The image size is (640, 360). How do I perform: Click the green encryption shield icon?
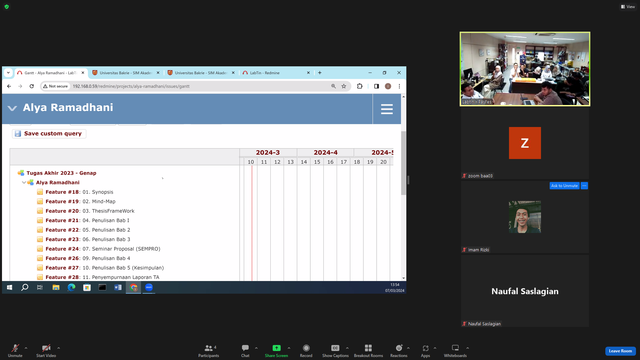click(7, 7)
